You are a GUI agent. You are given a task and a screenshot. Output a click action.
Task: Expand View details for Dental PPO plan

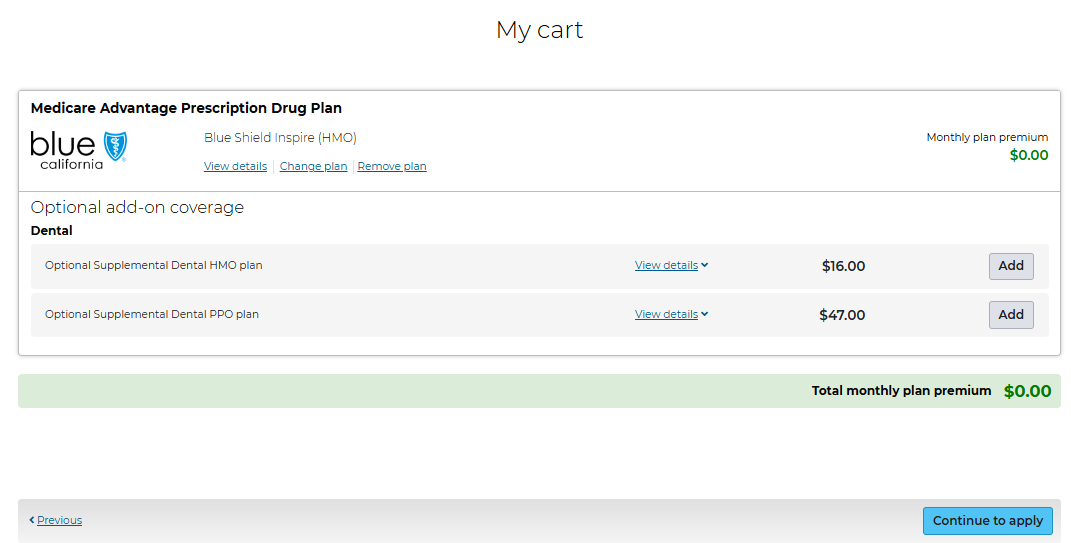666,314
